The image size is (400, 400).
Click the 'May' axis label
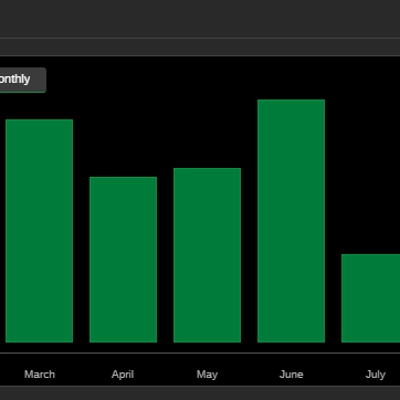(x=207, y=375)
